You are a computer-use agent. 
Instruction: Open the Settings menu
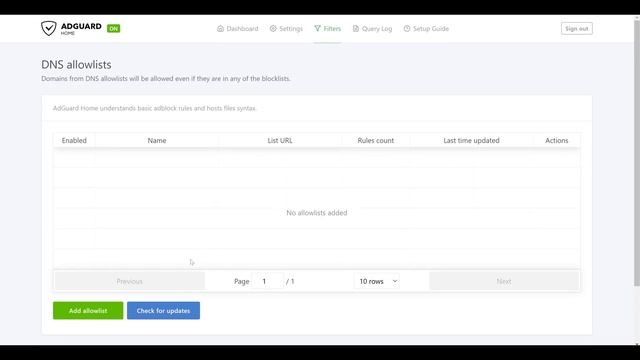(x=286, y=29)
